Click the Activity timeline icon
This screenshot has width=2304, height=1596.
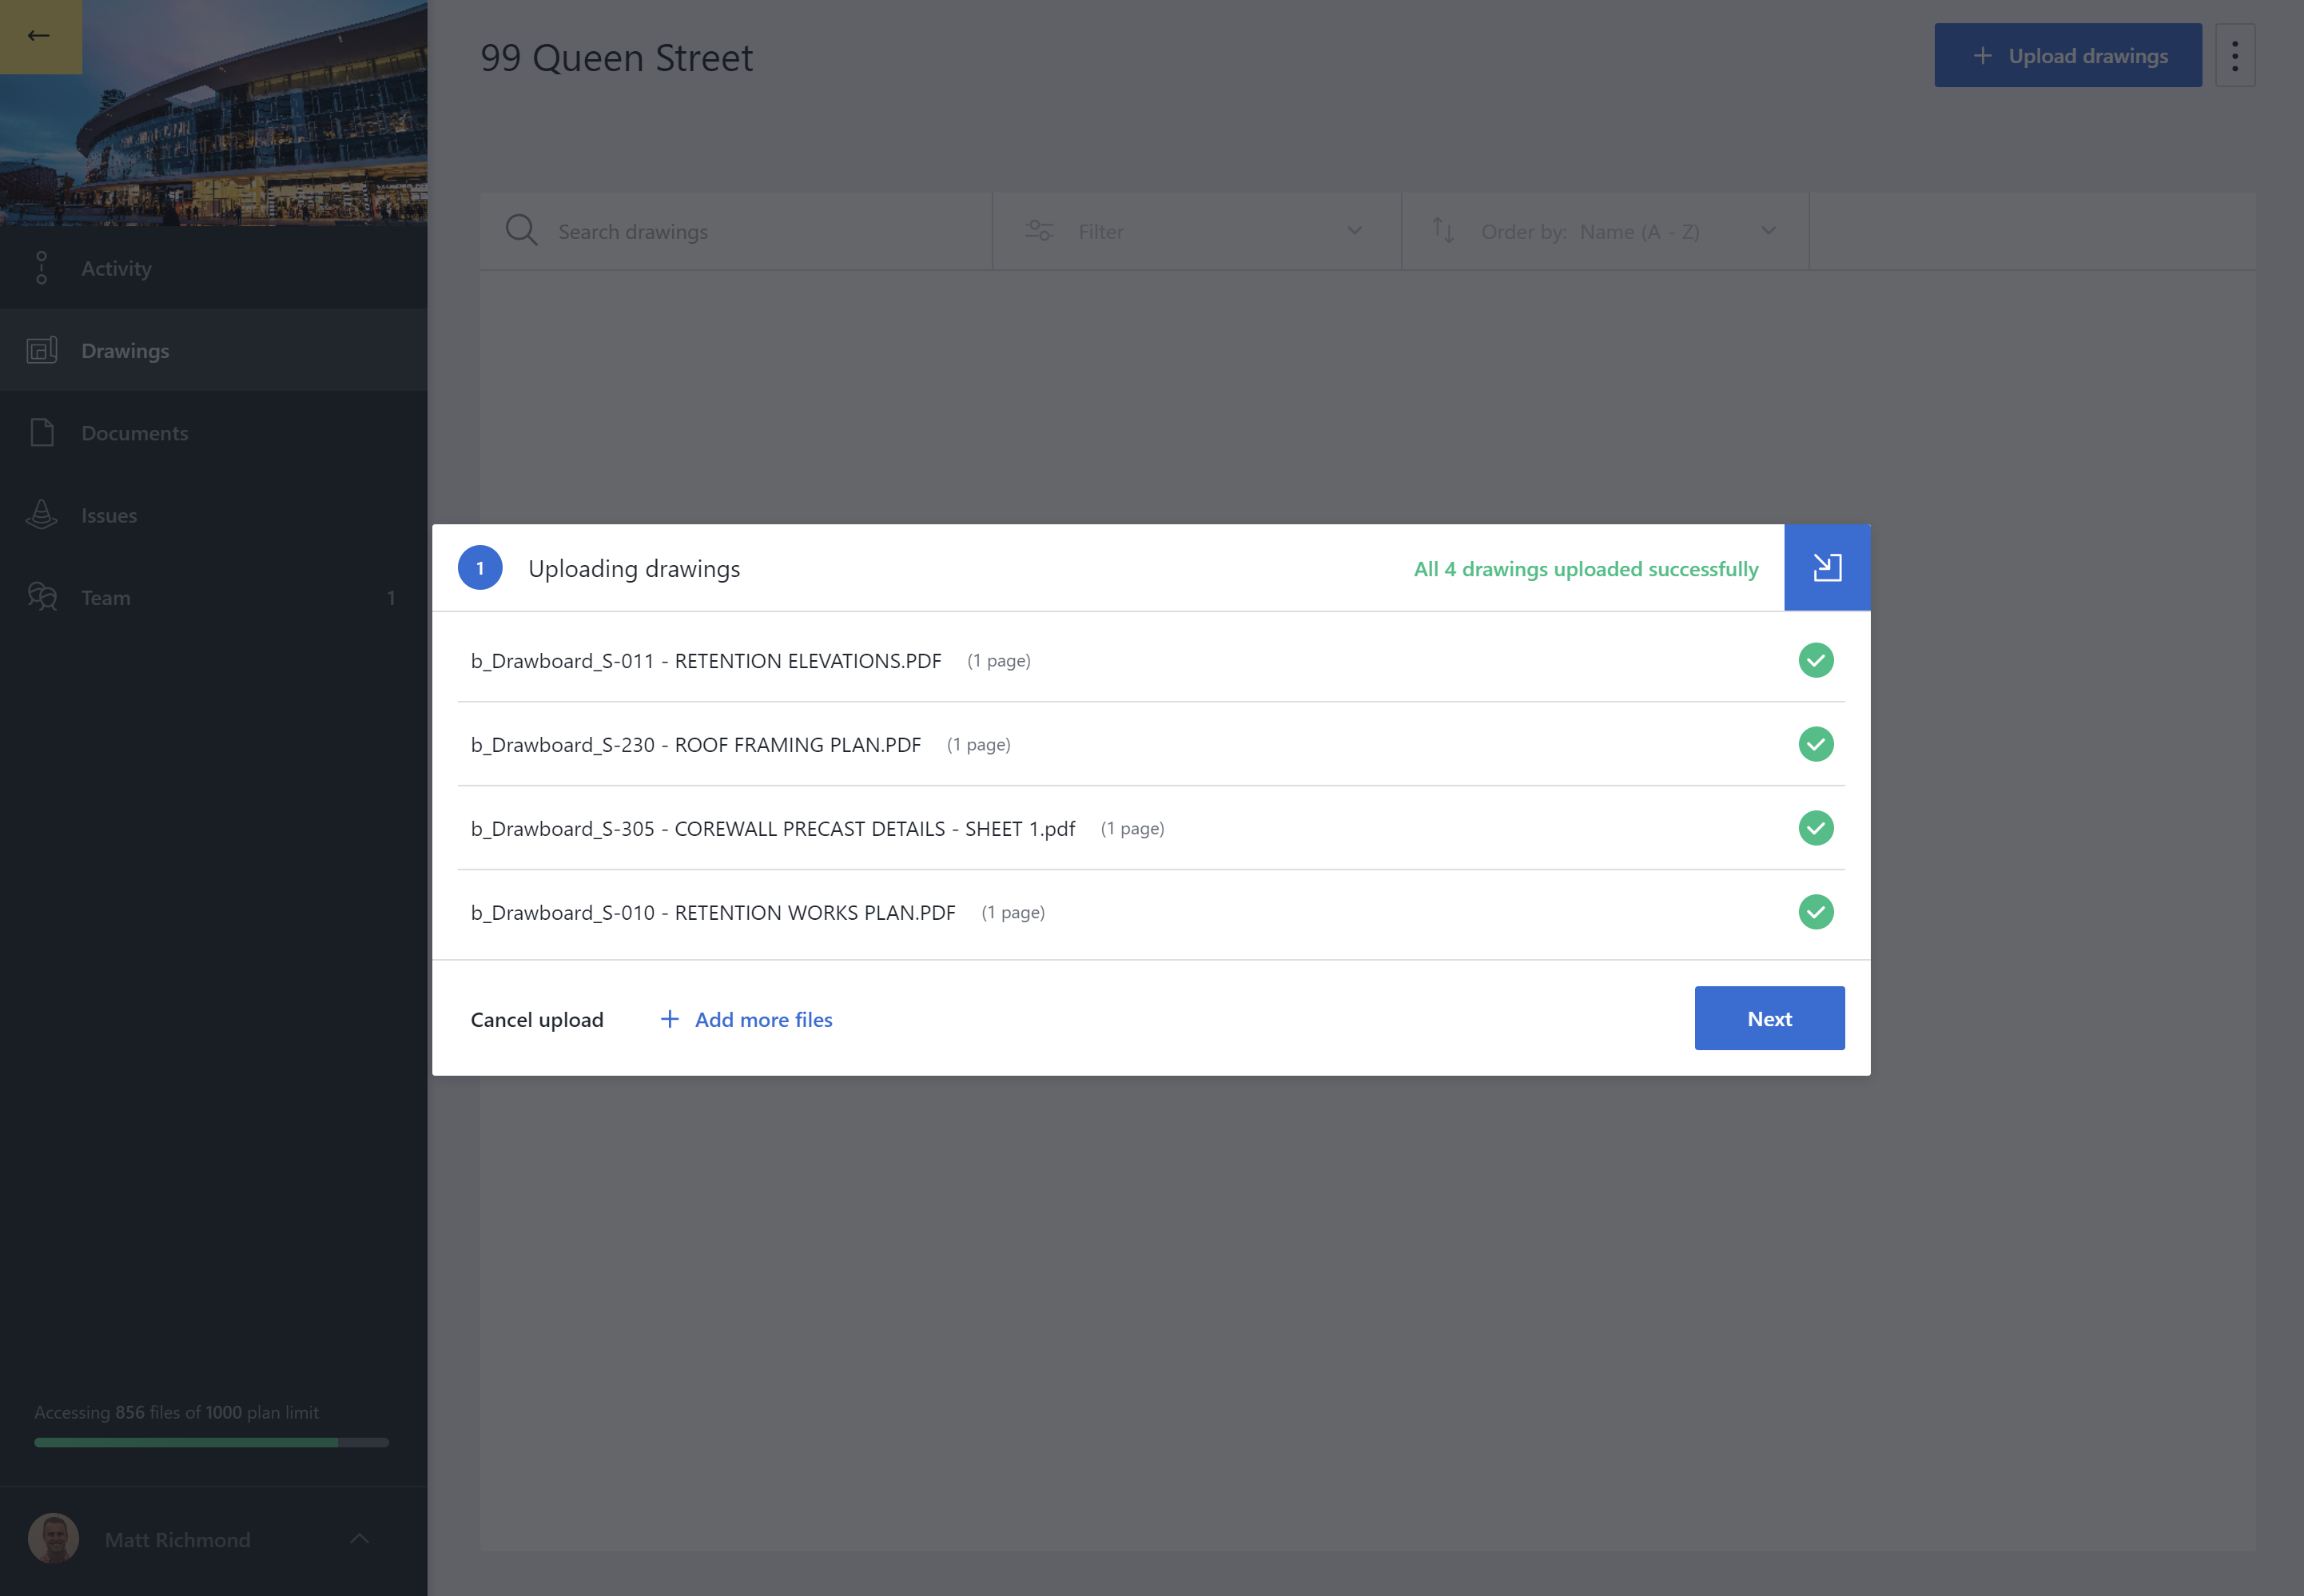41,268
